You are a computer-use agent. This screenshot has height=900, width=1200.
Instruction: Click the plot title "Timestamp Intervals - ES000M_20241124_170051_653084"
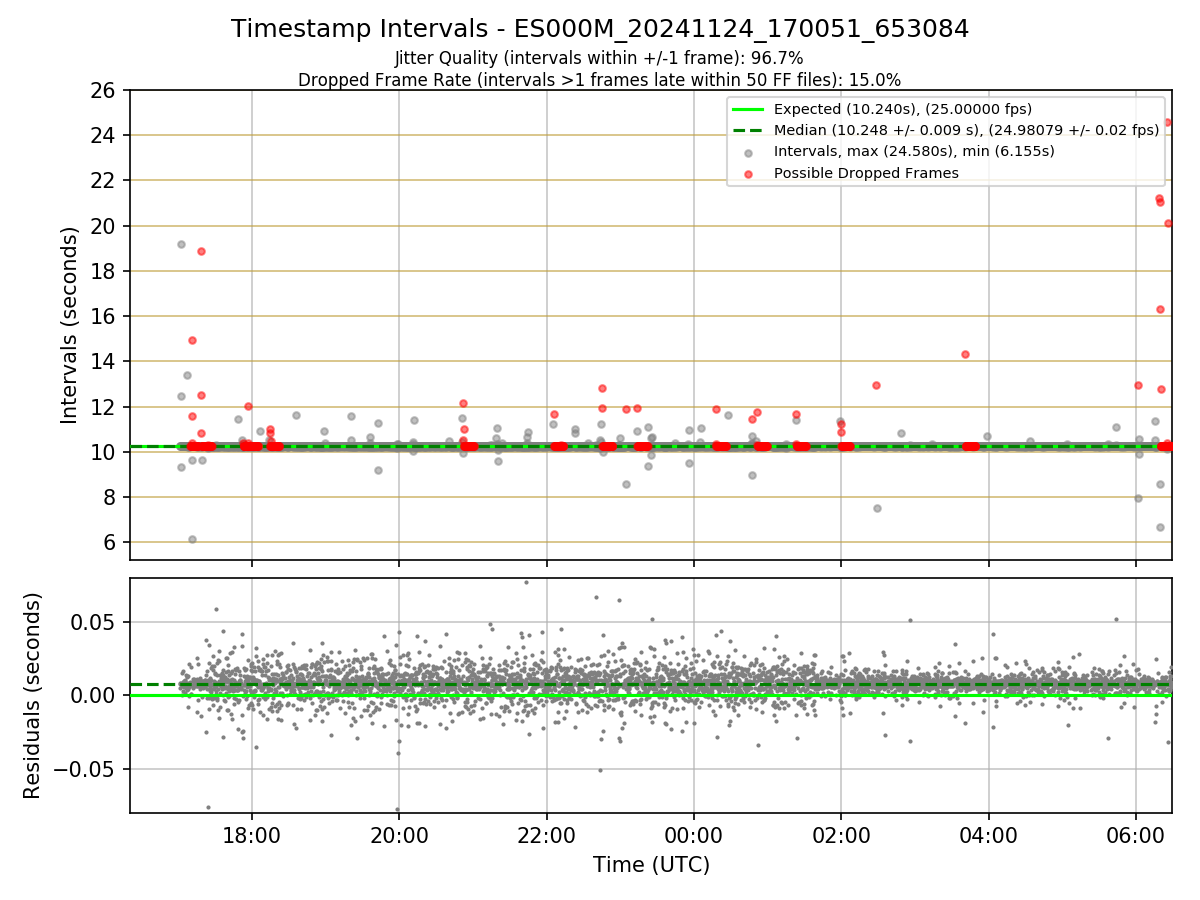(x=600, y=29)
